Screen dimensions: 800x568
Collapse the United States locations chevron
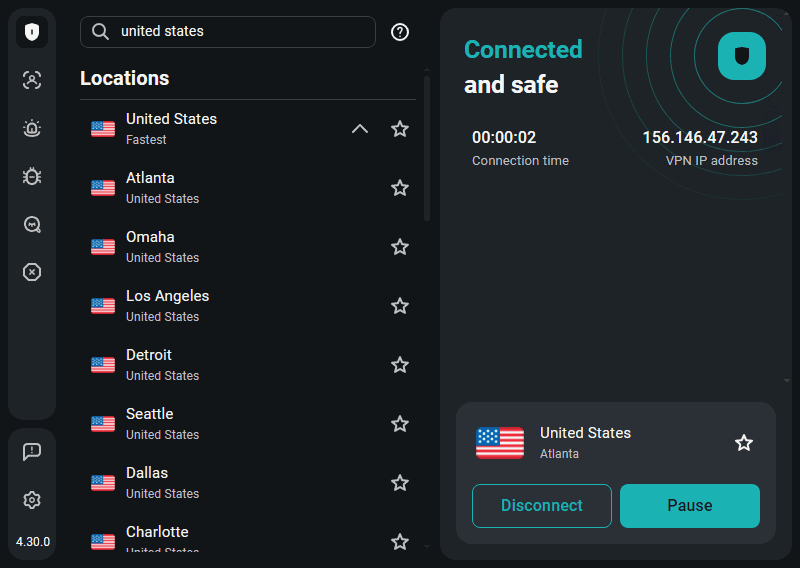click(x=360, y=129)
